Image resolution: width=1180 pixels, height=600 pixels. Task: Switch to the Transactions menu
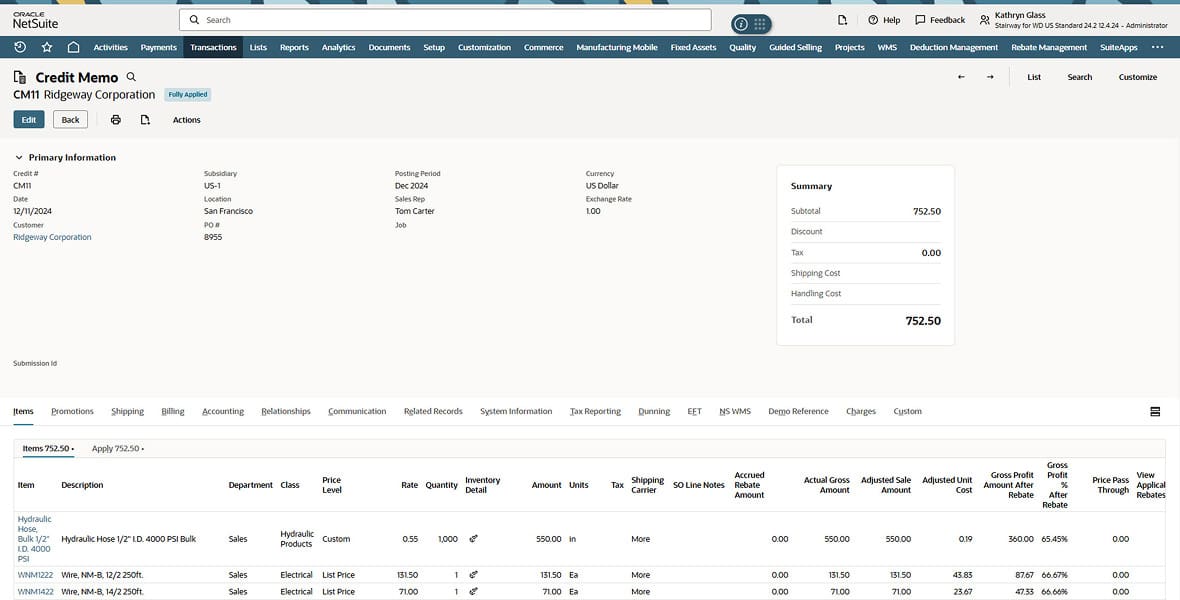[212, 46]
